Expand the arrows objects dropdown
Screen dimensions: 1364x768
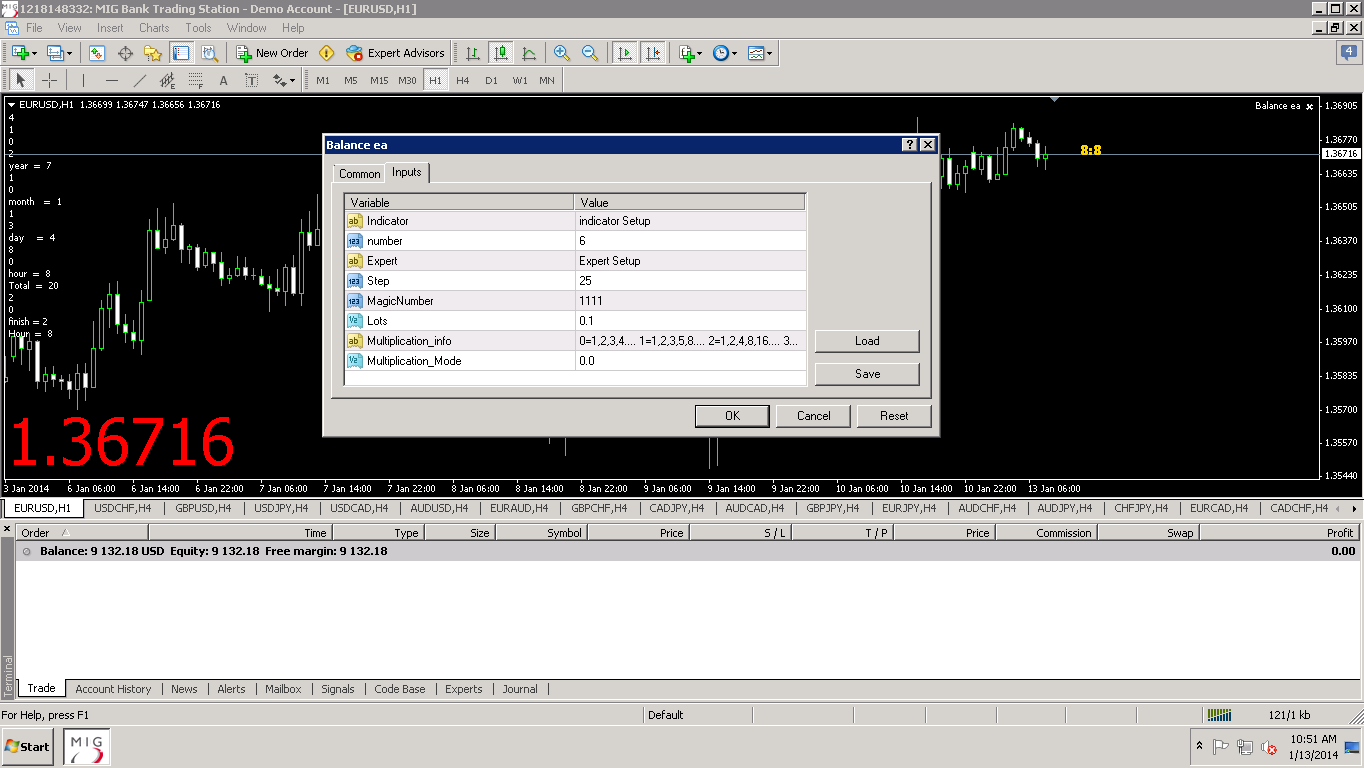click(293, 80)
